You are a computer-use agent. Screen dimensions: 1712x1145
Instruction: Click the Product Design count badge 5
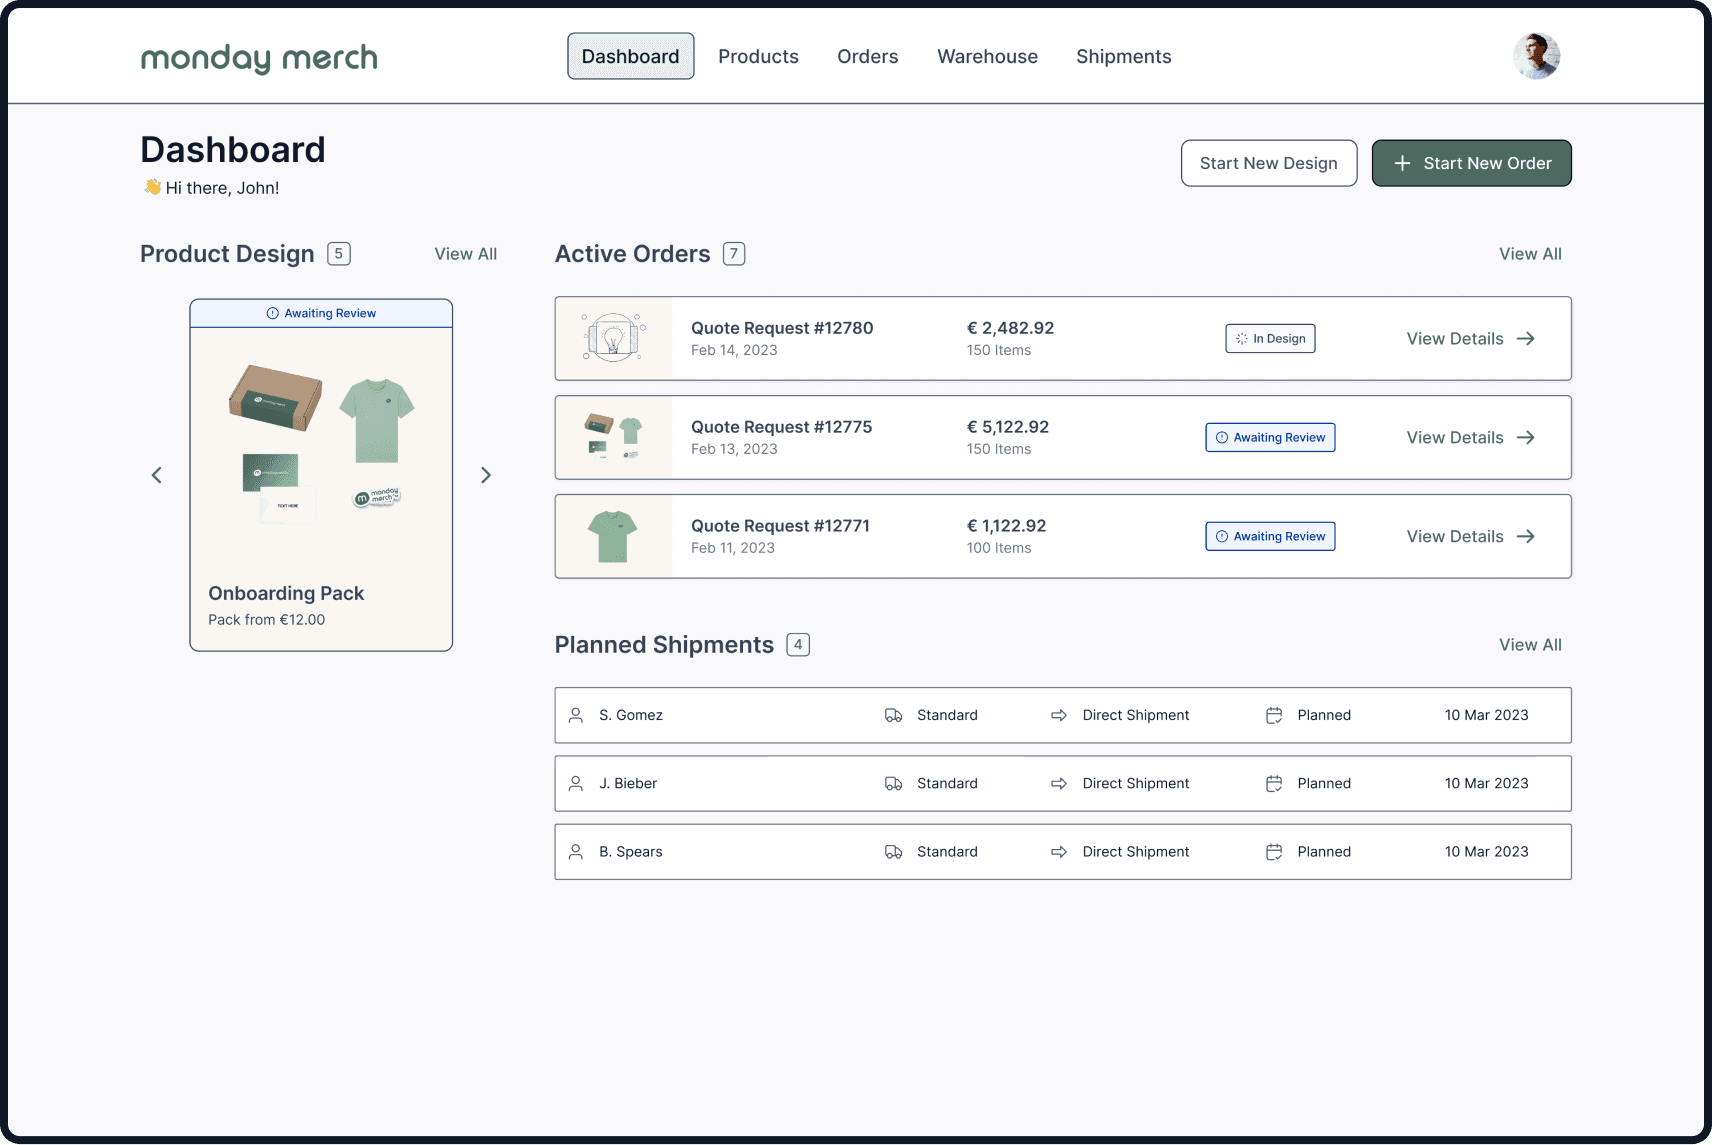[339, 254]
